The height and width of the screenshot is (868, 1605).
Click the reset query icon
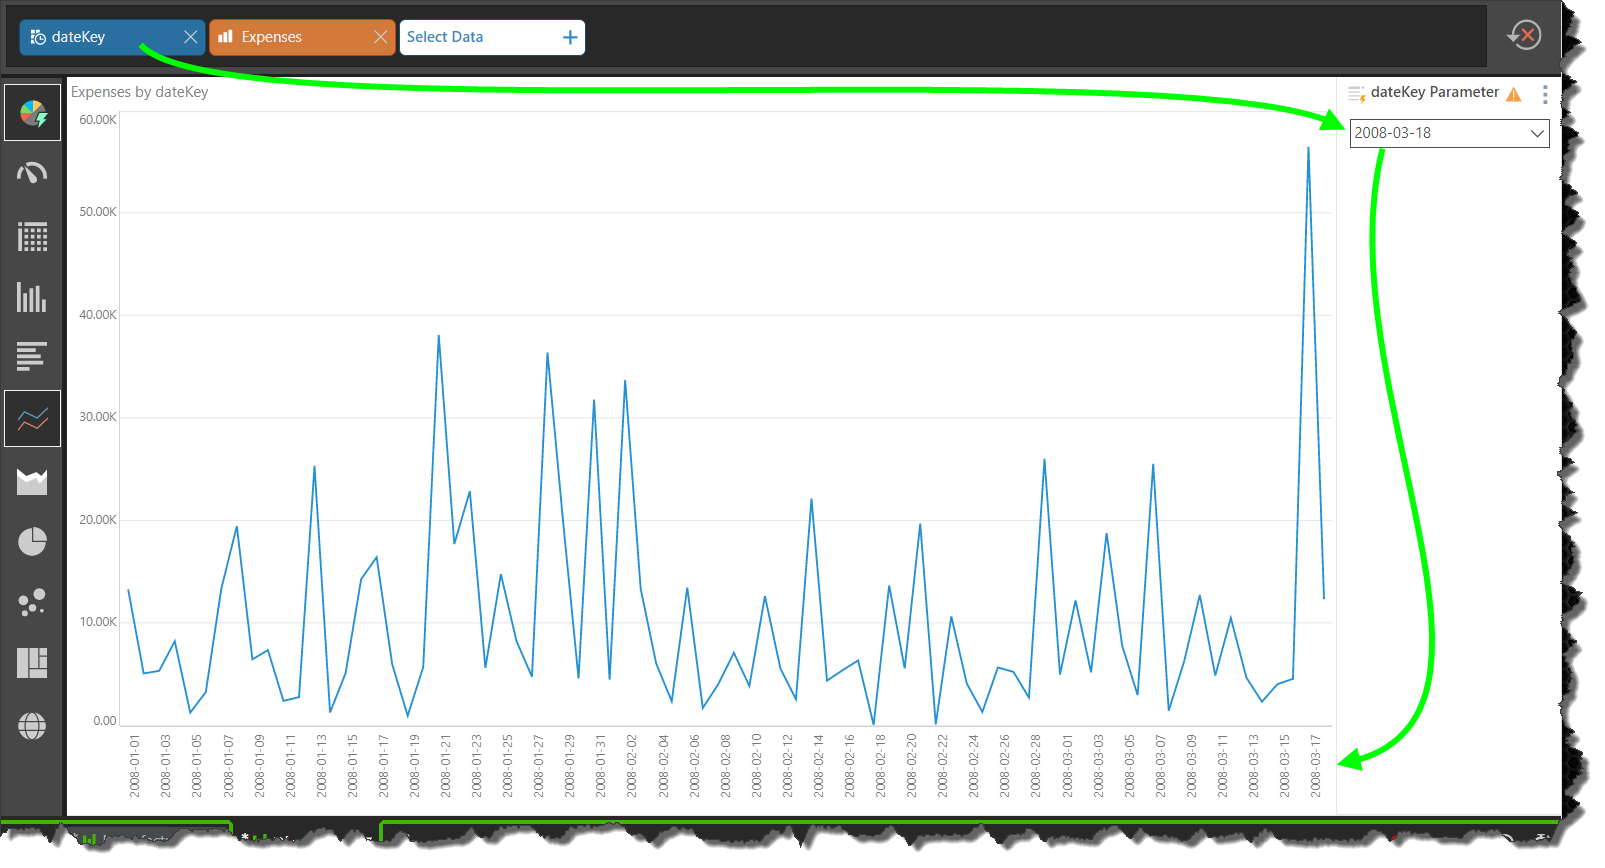coord(1524,36)
